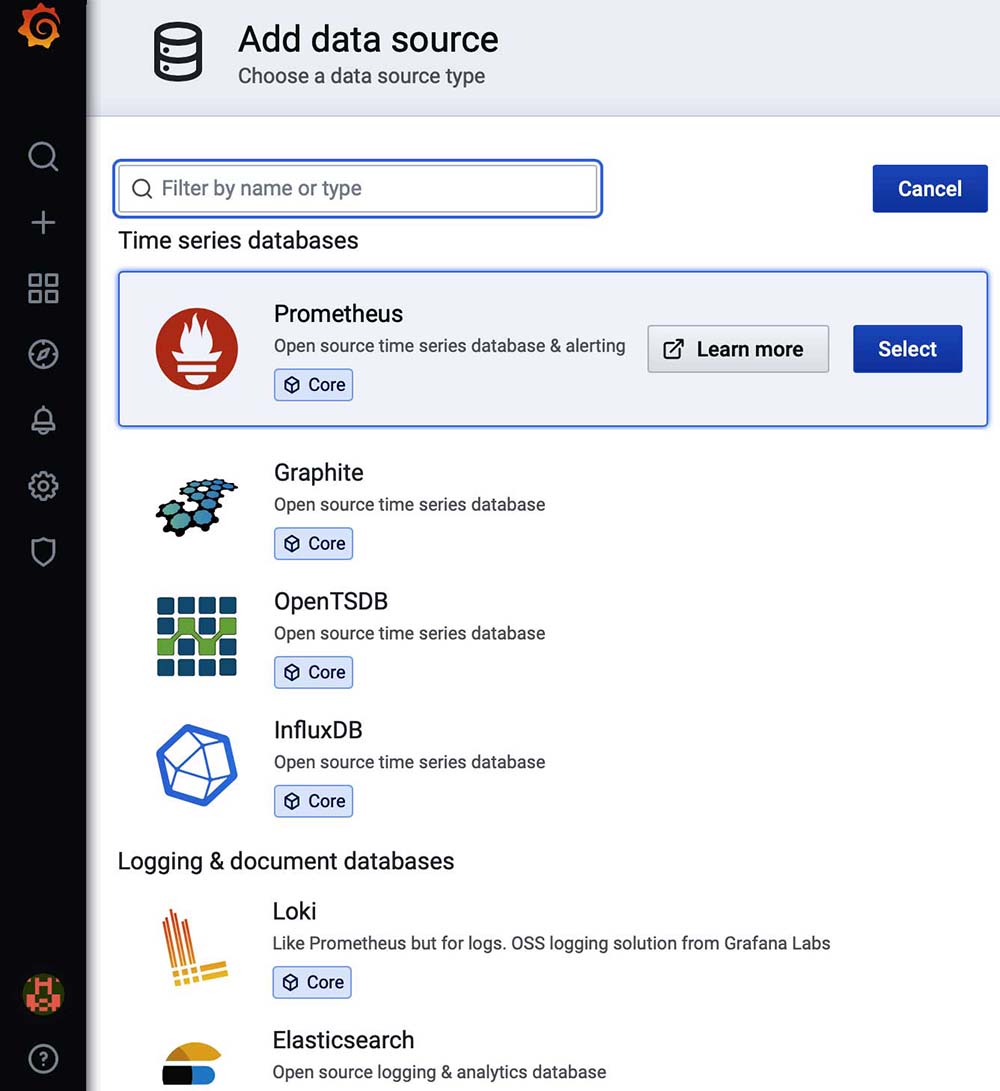Open the Dashboards grid icon
Image resolution: width=1000 pixels, height=1091 pixels.
(x=43, y=288)
